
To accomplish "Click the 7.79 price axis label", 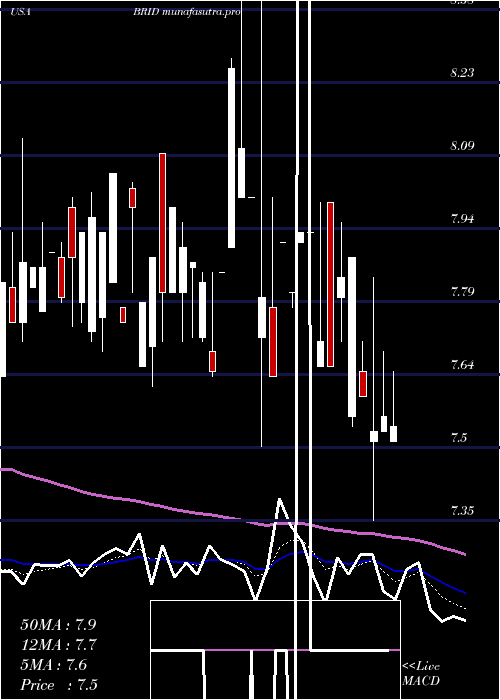I will pos(462,292).
